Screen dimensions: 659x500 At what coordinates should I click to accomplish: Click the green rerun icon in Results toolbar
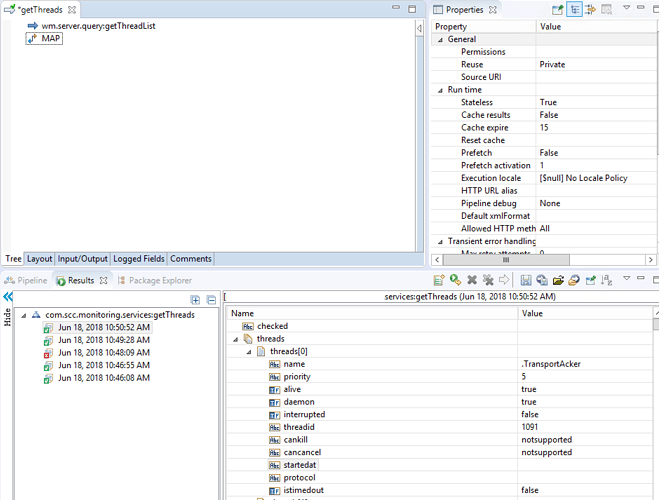pyautogui.click(x=455, y=280)
